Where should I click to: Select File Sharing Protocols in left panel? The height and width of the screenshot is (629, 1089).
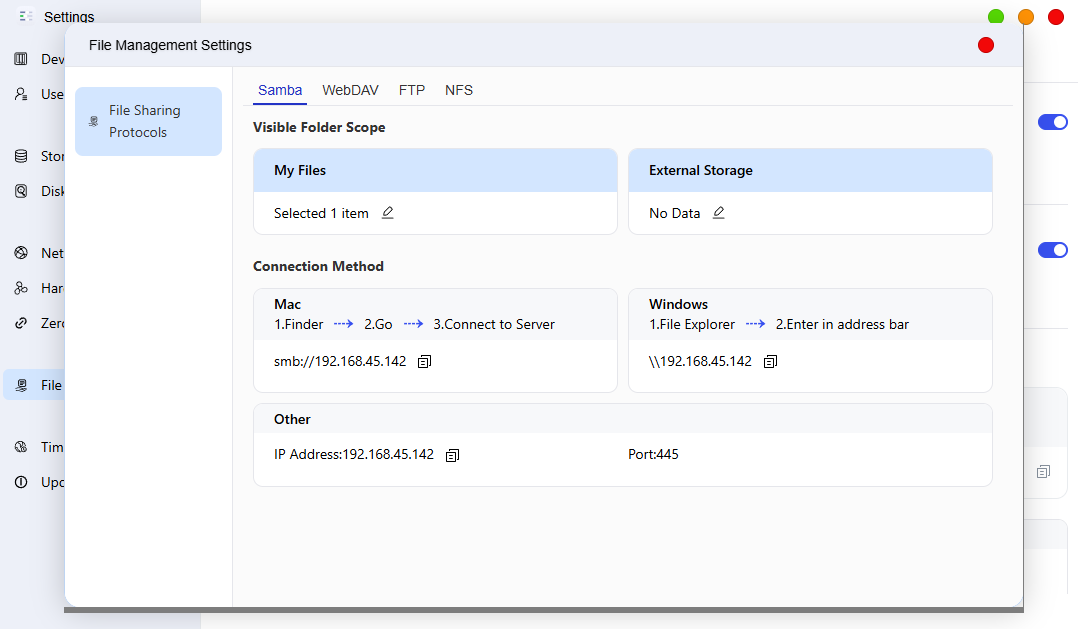coord(149,121)
